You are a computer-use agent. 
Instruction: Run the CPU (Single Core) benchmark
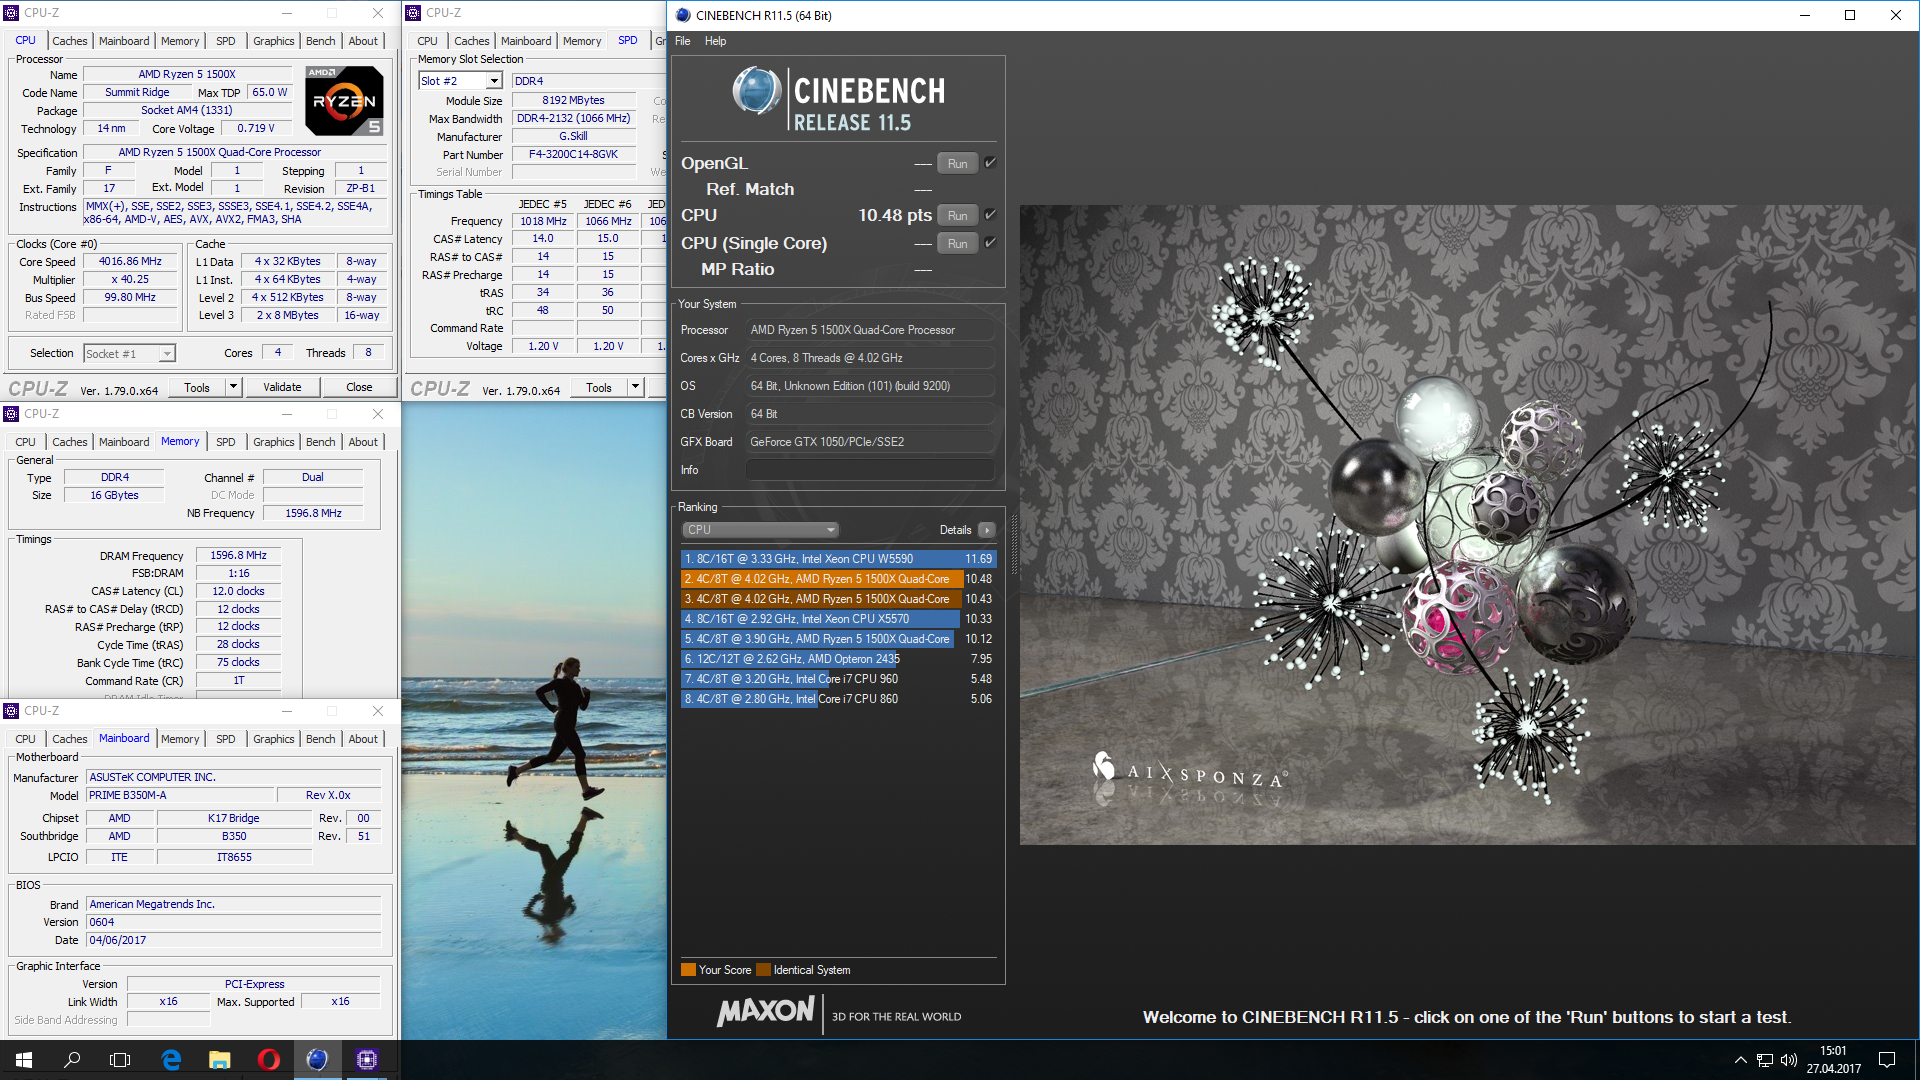click(957, 244)
